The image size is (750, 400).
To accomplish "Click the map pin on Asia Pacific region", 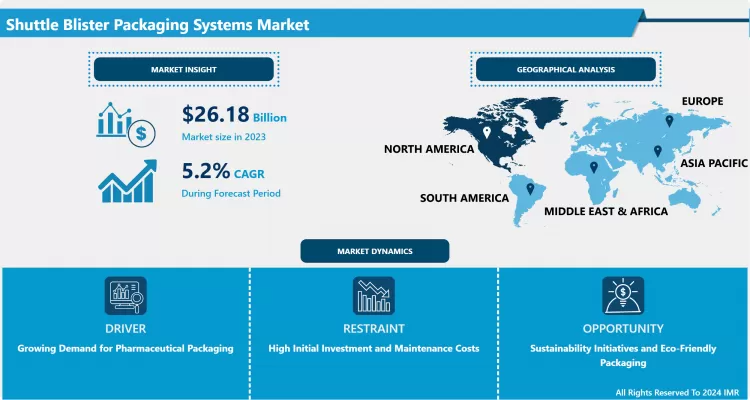I will pyautogui.click(x=657, y=152).
